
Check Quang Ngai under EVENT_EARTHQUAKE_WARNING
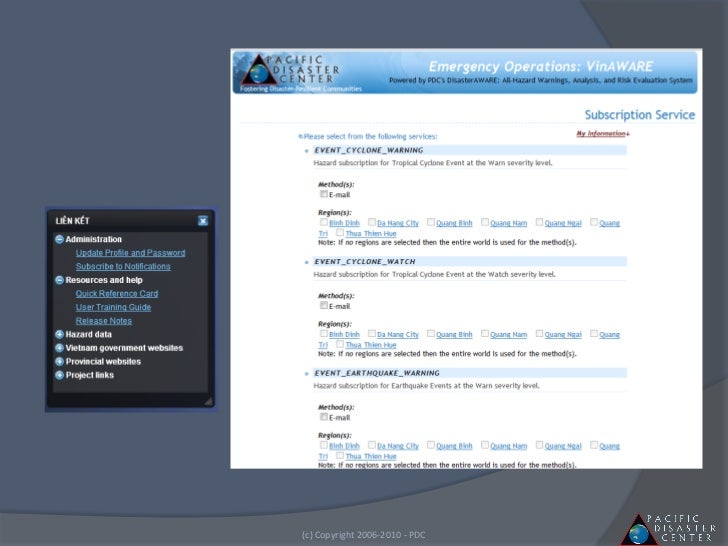pyautogui.click(x=539, y=445)
